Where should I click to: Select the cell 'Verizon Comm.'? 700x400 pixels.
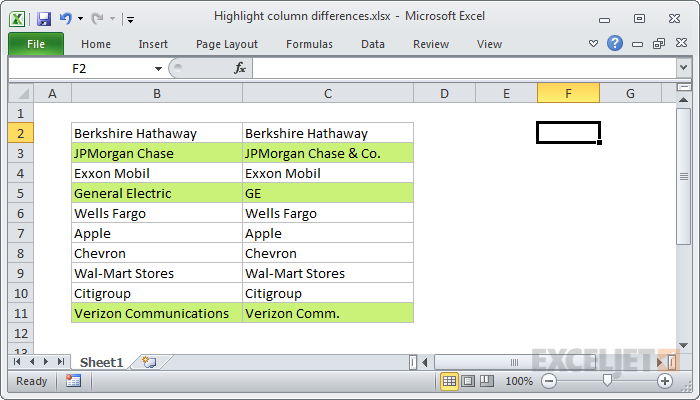click(x=328, y=313)
